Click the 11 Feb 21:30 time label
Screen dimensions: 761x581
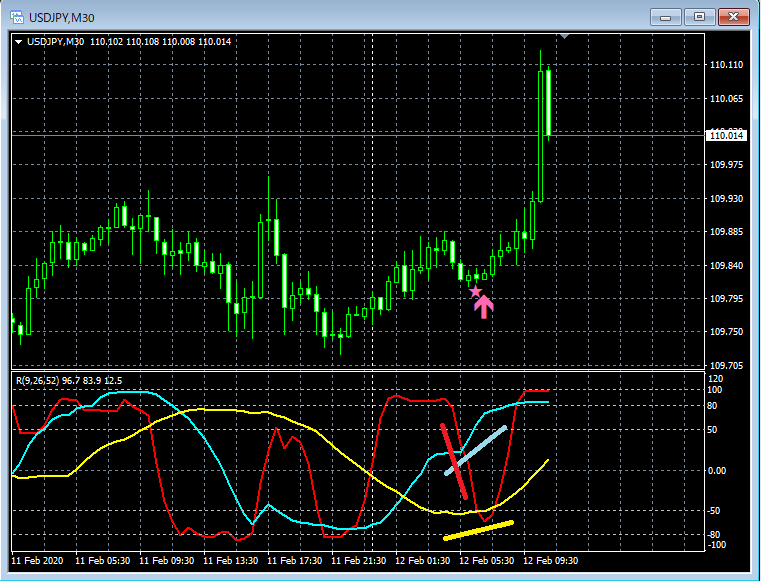click(359, 561)
